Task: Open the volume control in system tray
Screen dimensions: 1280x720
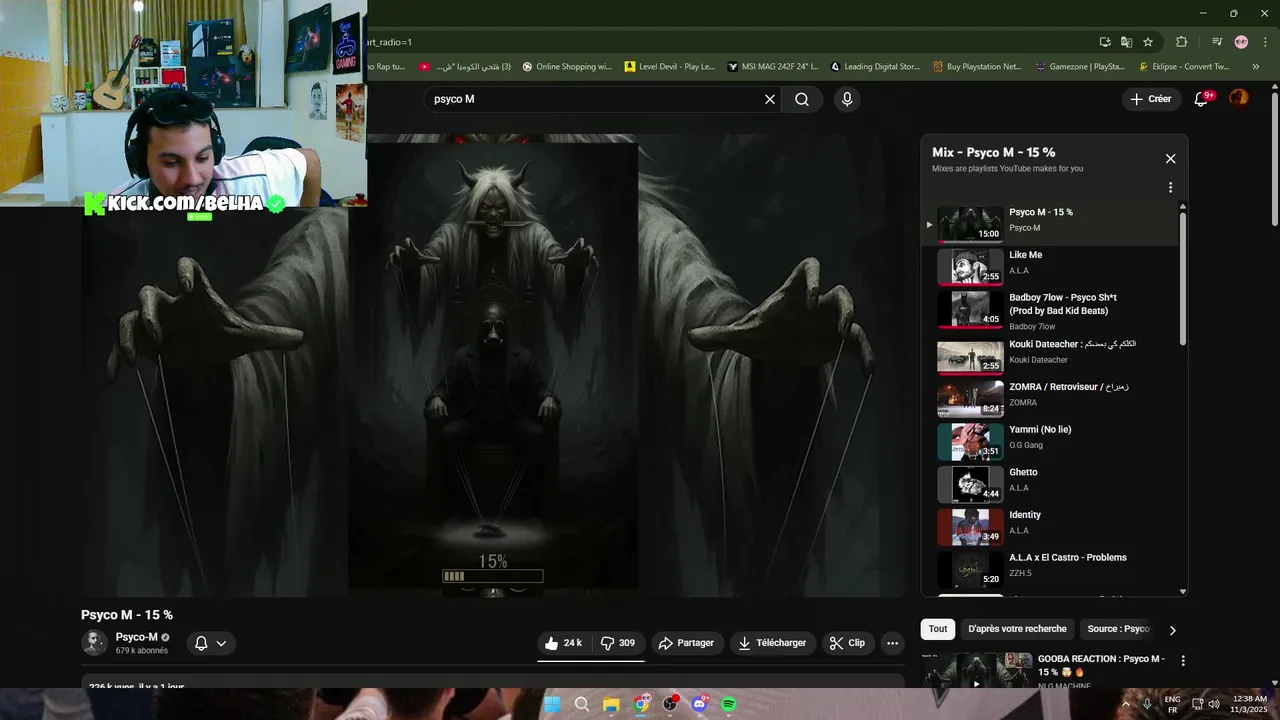Action: pos(1214,704)
